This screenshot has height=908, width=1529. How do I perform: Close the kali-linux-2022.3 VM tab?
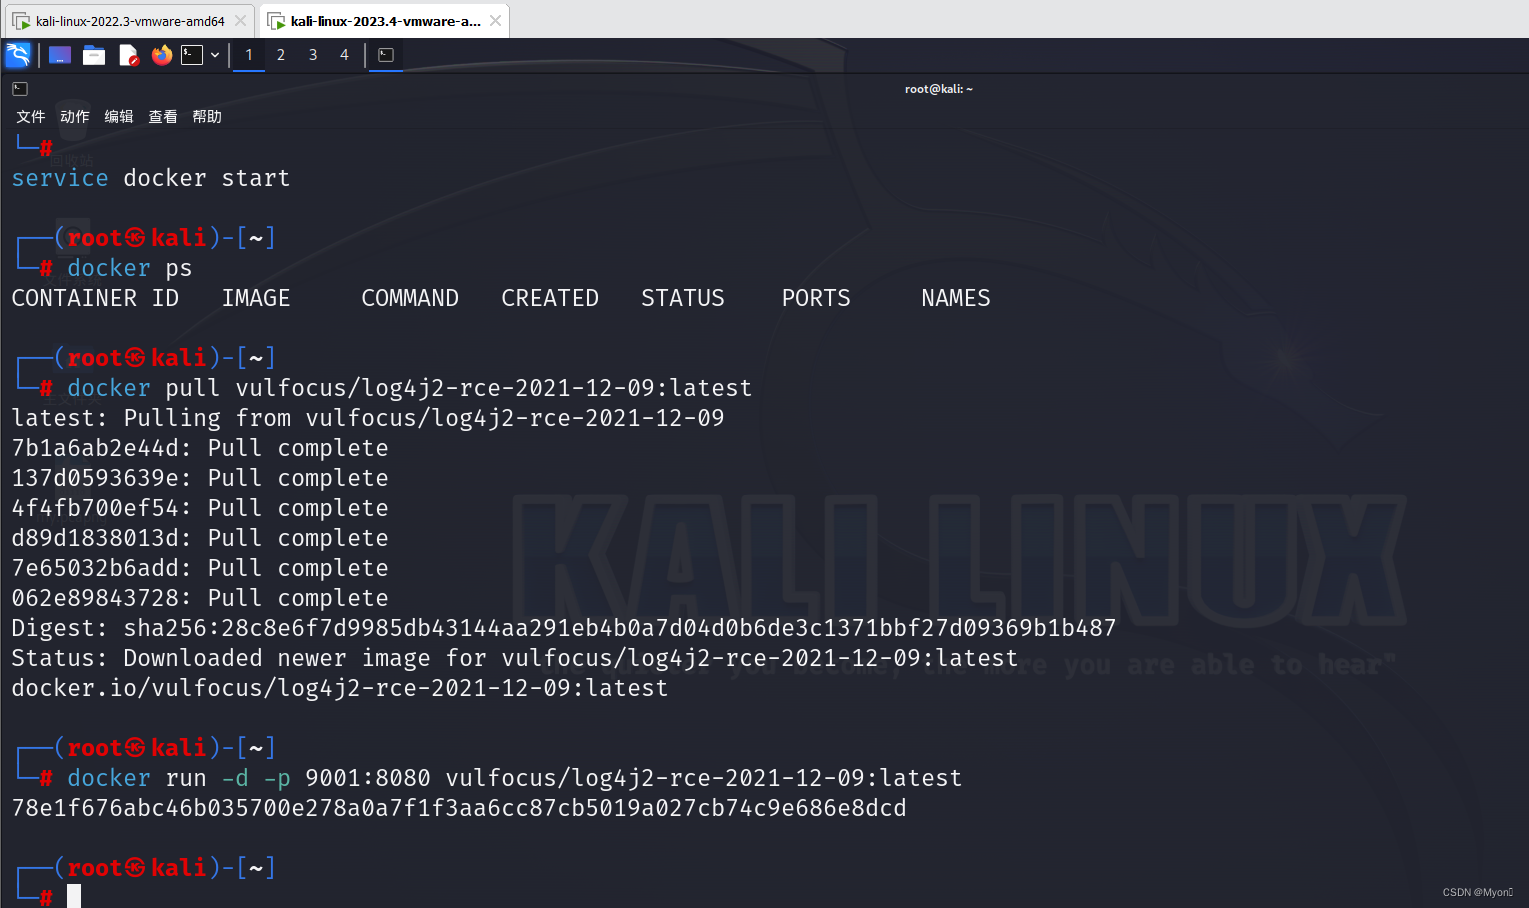click(x=240, y=21)
